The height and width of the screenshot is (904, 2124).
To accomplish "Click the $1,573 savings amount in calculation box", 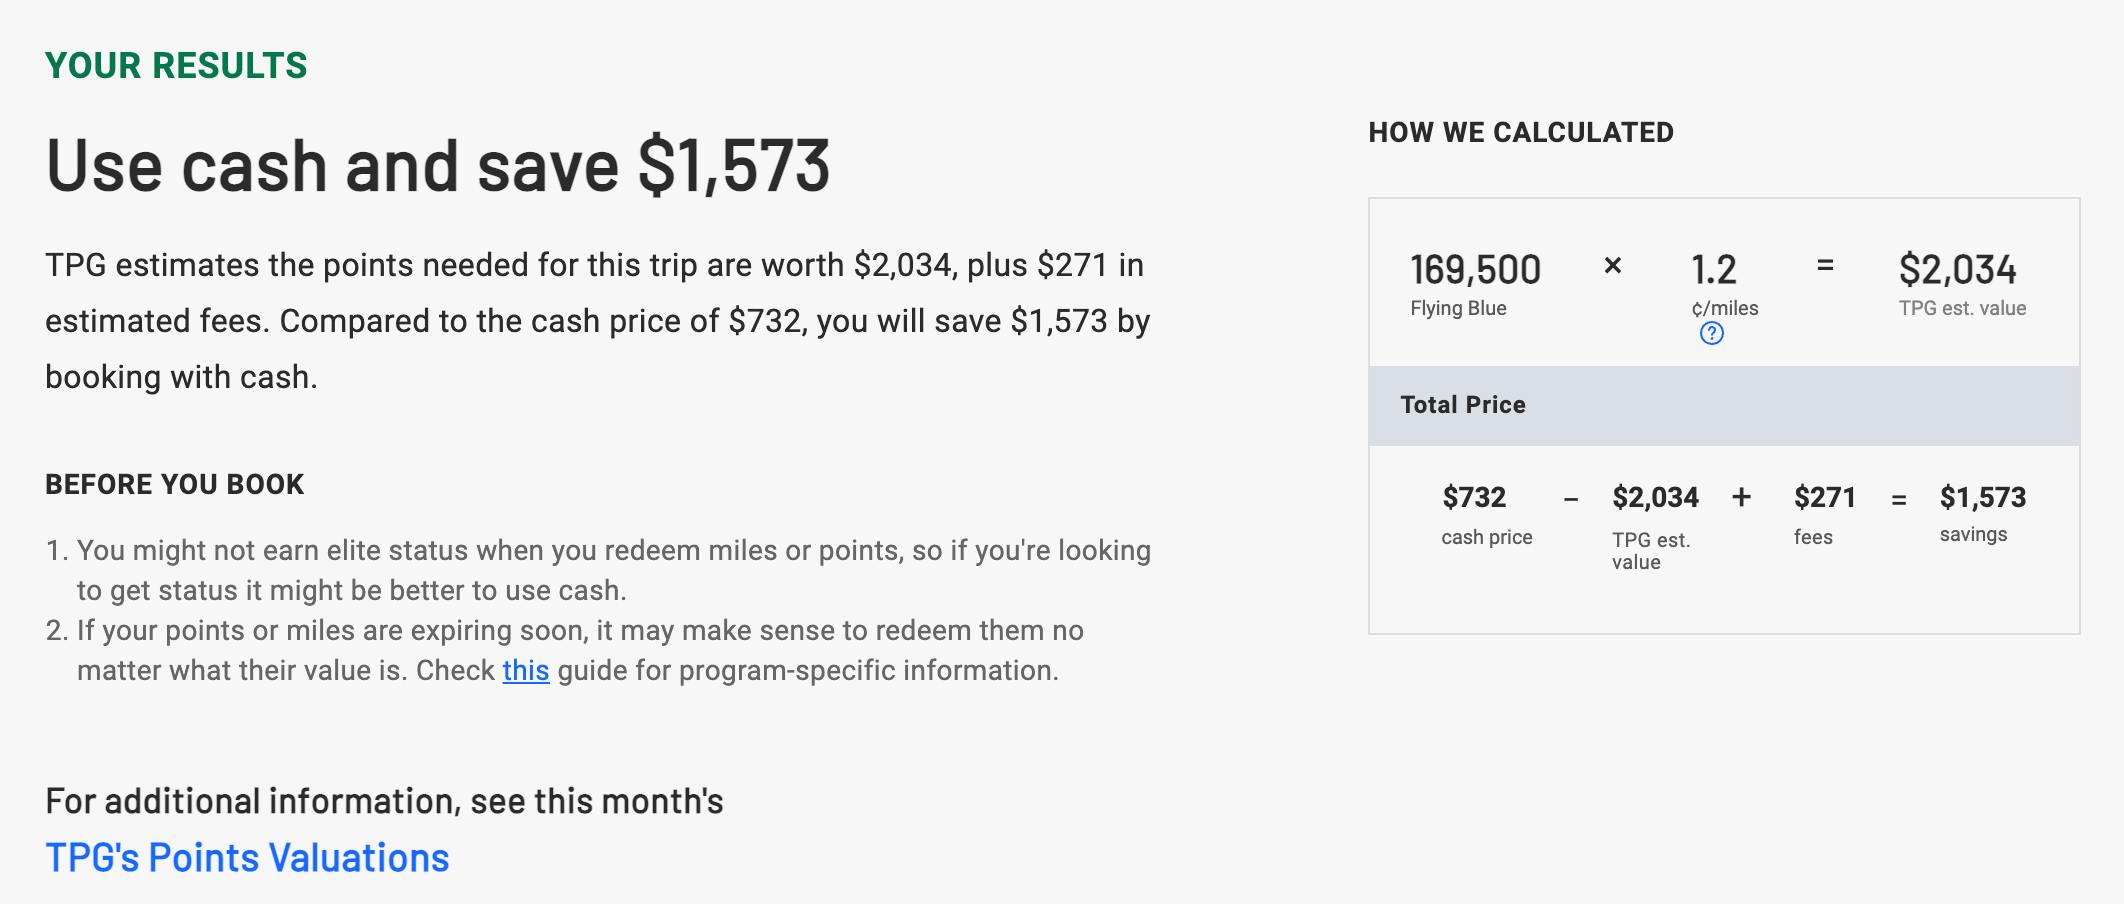I will click(1982, 497).
